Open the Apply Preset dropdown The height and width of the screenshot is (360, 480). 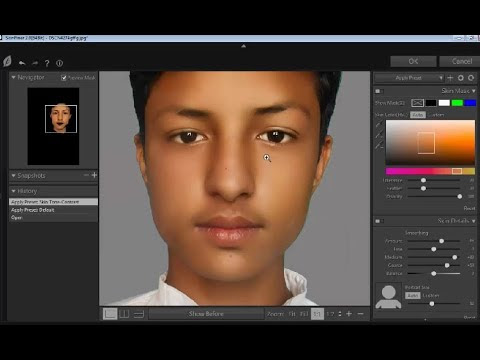[409, 78]
